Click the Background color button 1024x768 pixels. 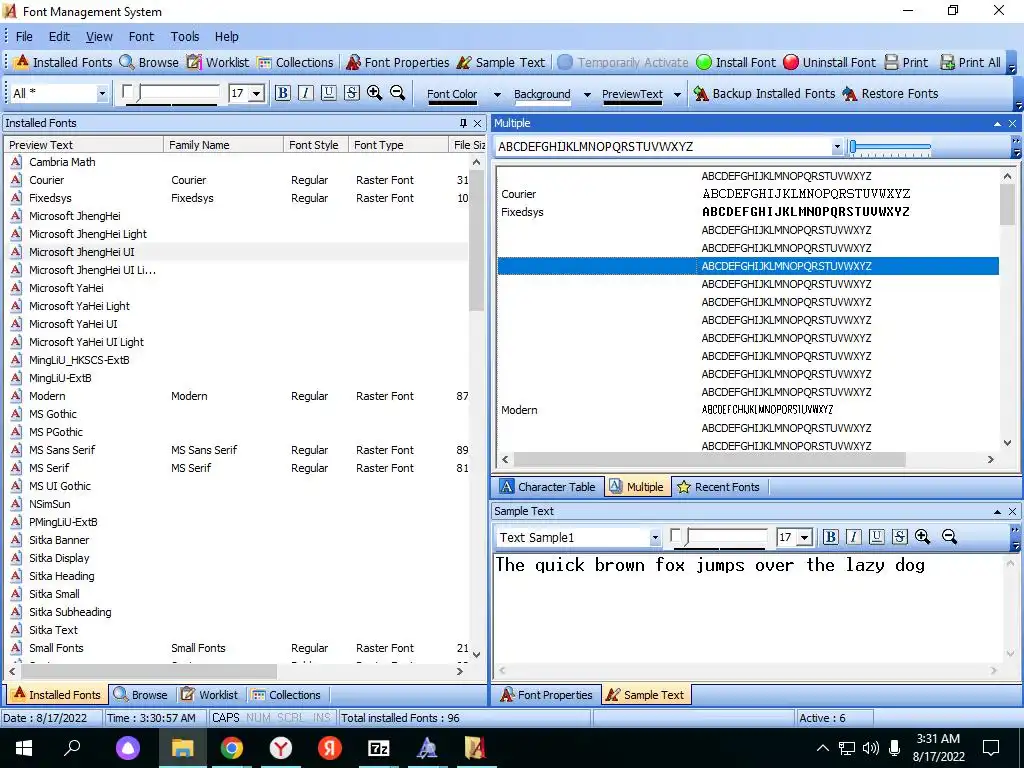pyautogui.click(x=542, y=94)
